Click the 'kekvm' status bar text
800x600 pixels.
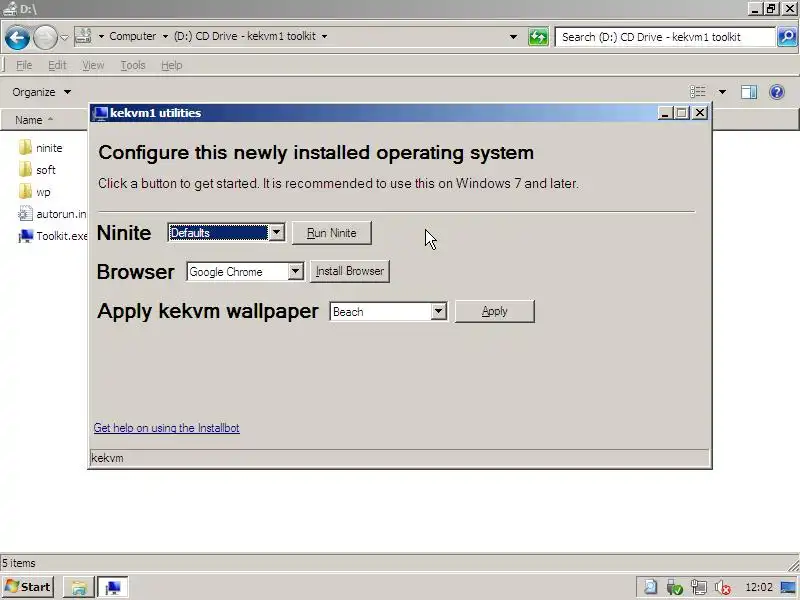coord(107,458)
